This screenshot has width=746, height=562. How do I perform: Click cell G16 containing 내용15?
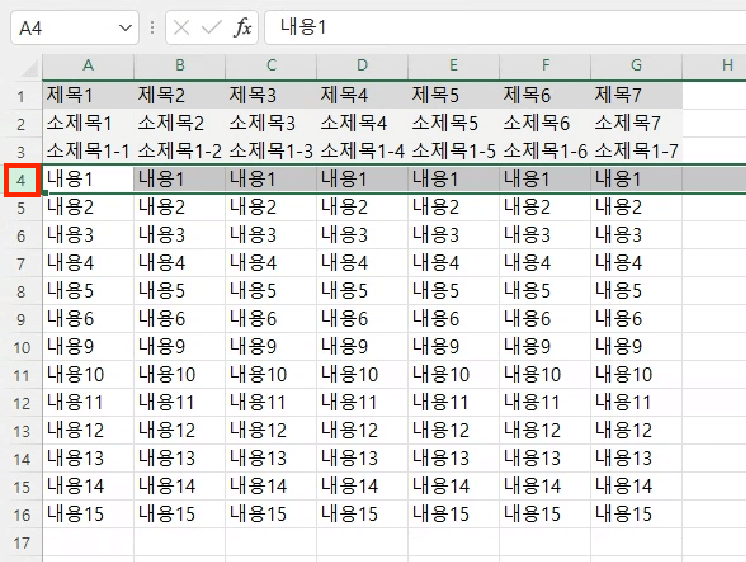(636, 514)
